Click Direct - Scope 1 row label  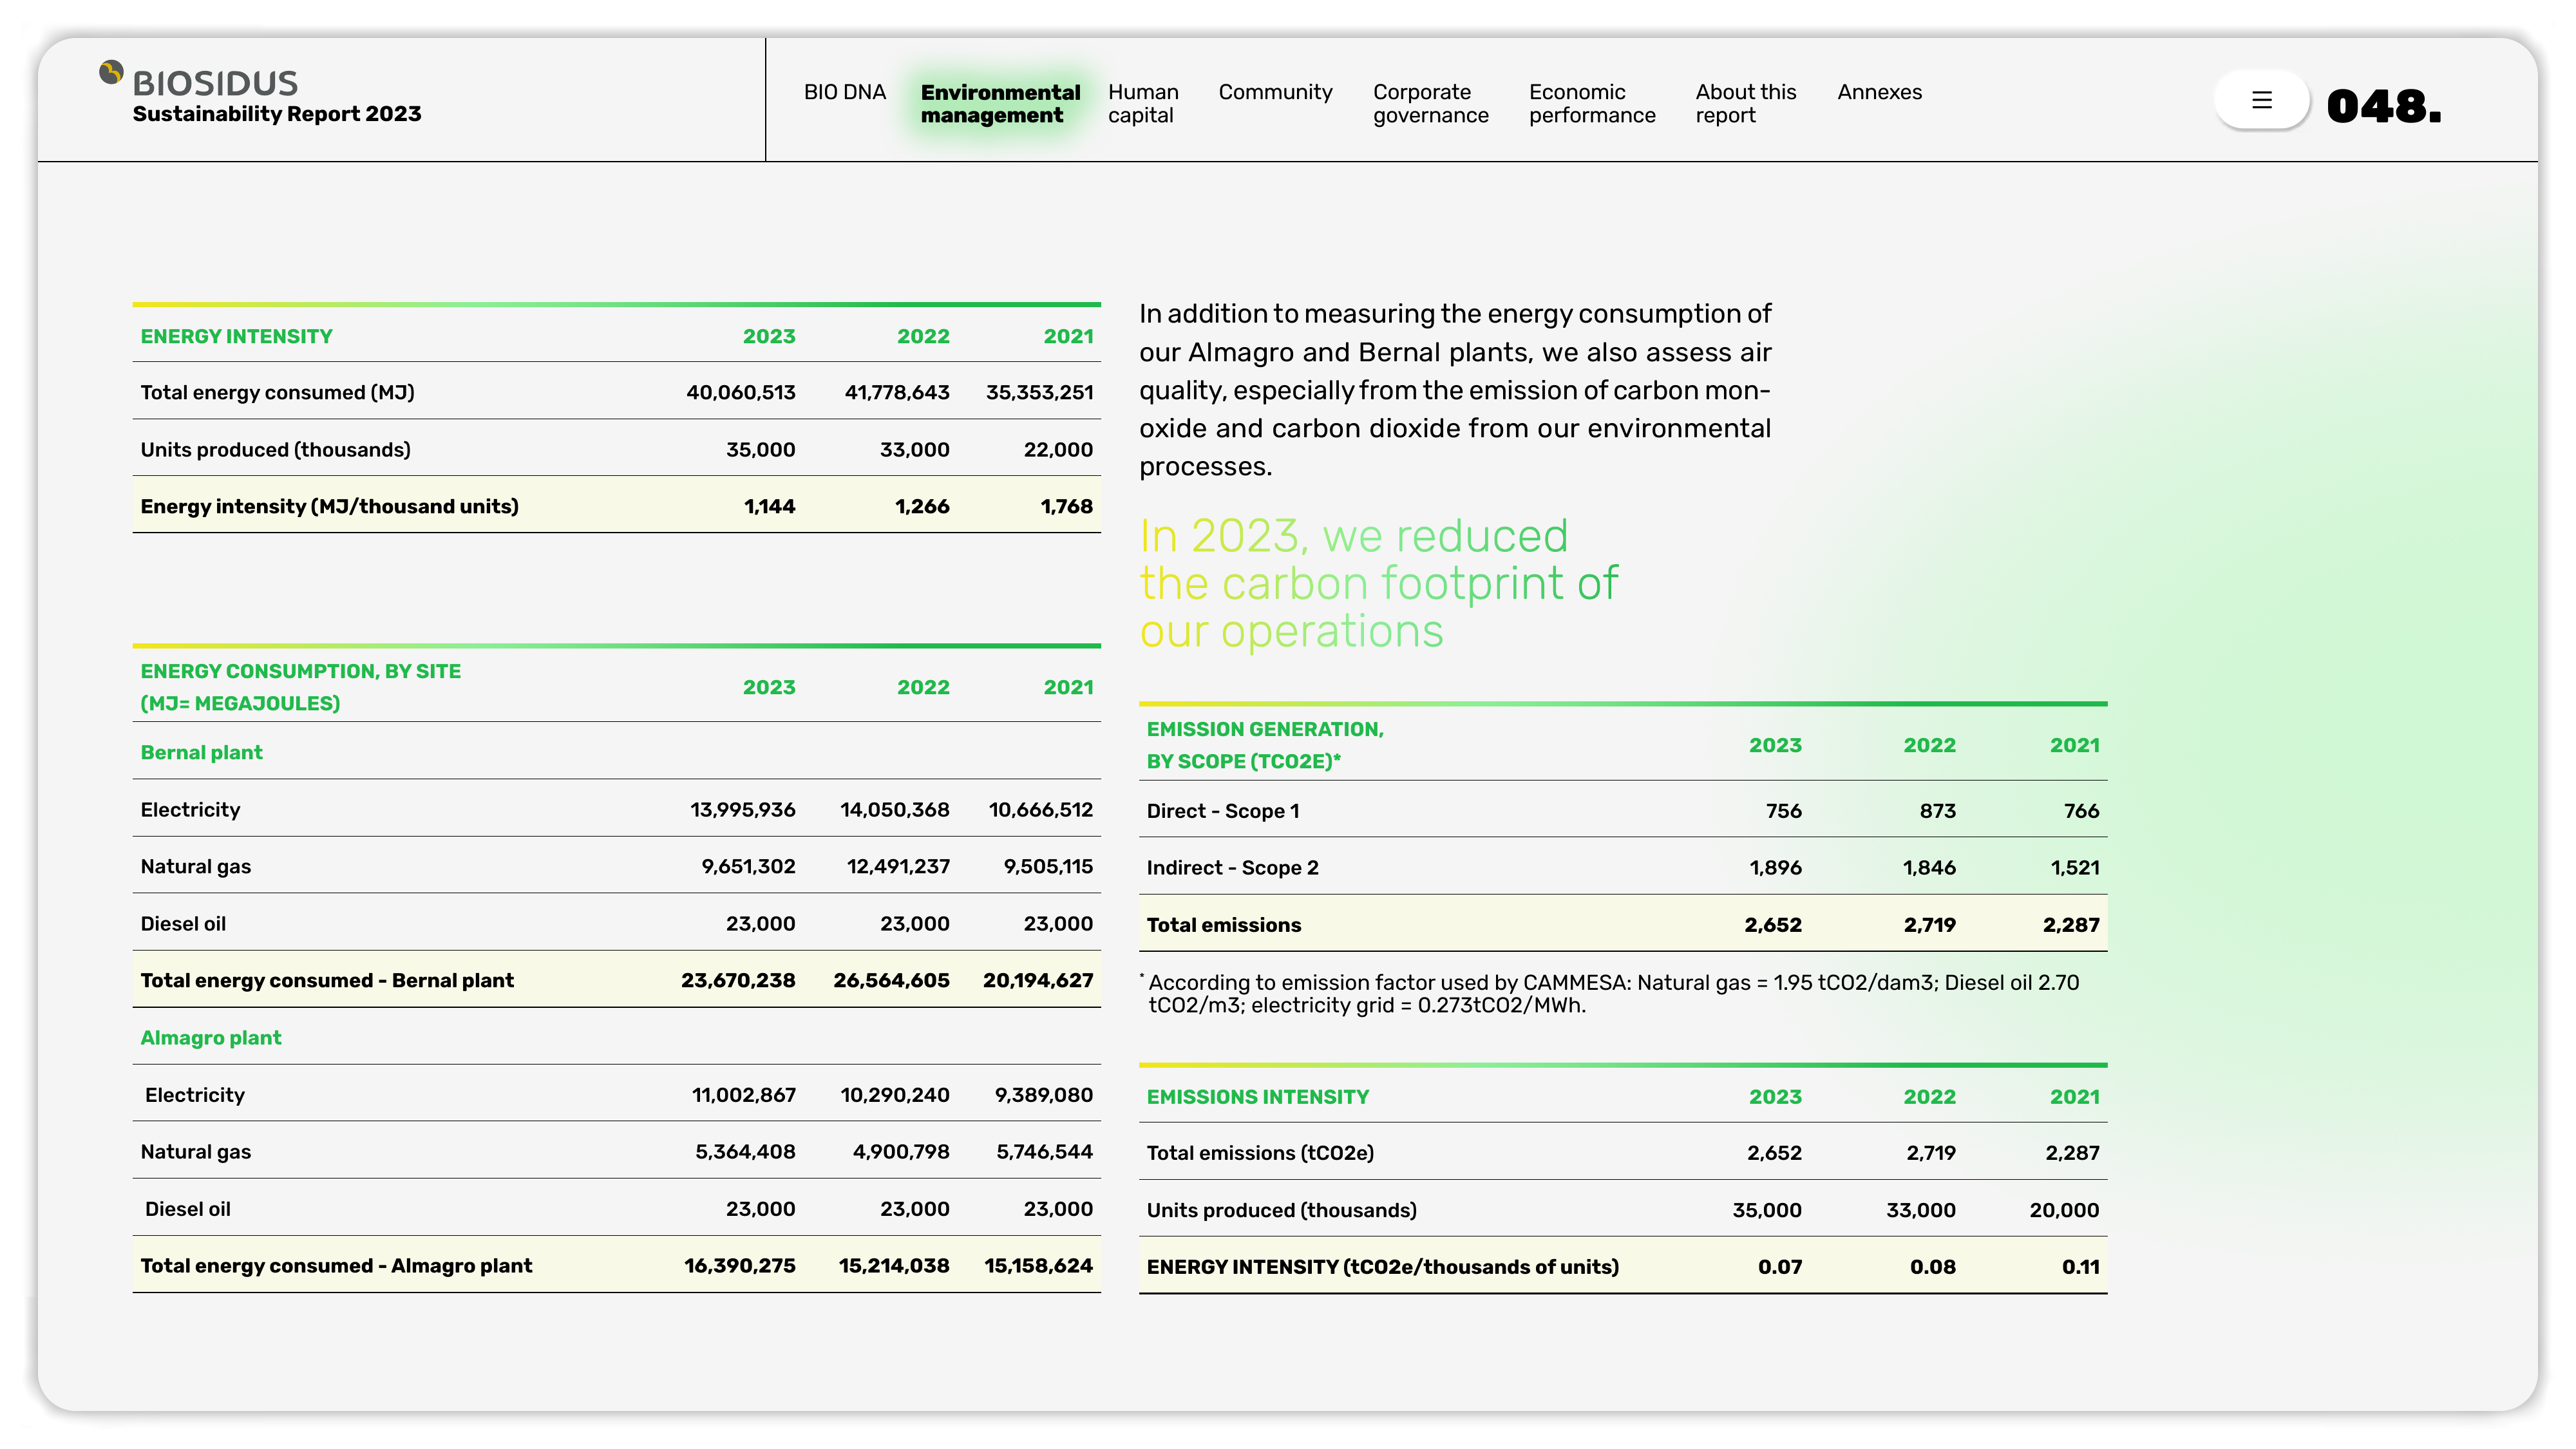[1222, 811]
